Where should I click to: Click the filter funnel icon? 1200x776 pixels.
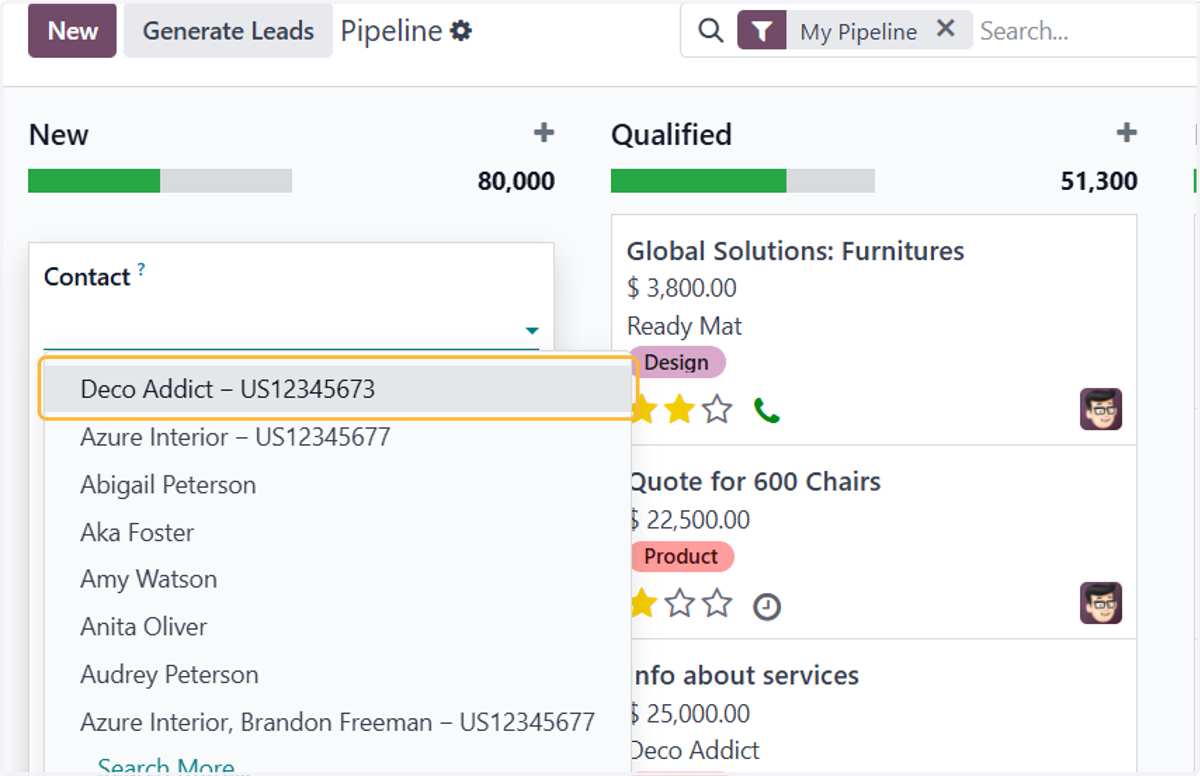(762, 31)
